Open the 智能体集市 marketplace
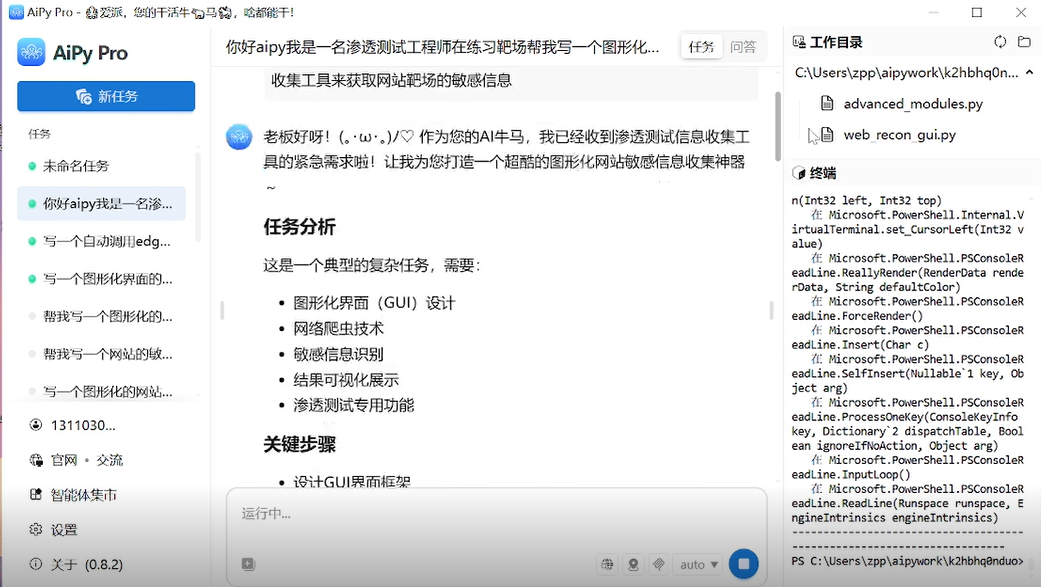This screenshot has width=1041, height=587. point(84,495)
